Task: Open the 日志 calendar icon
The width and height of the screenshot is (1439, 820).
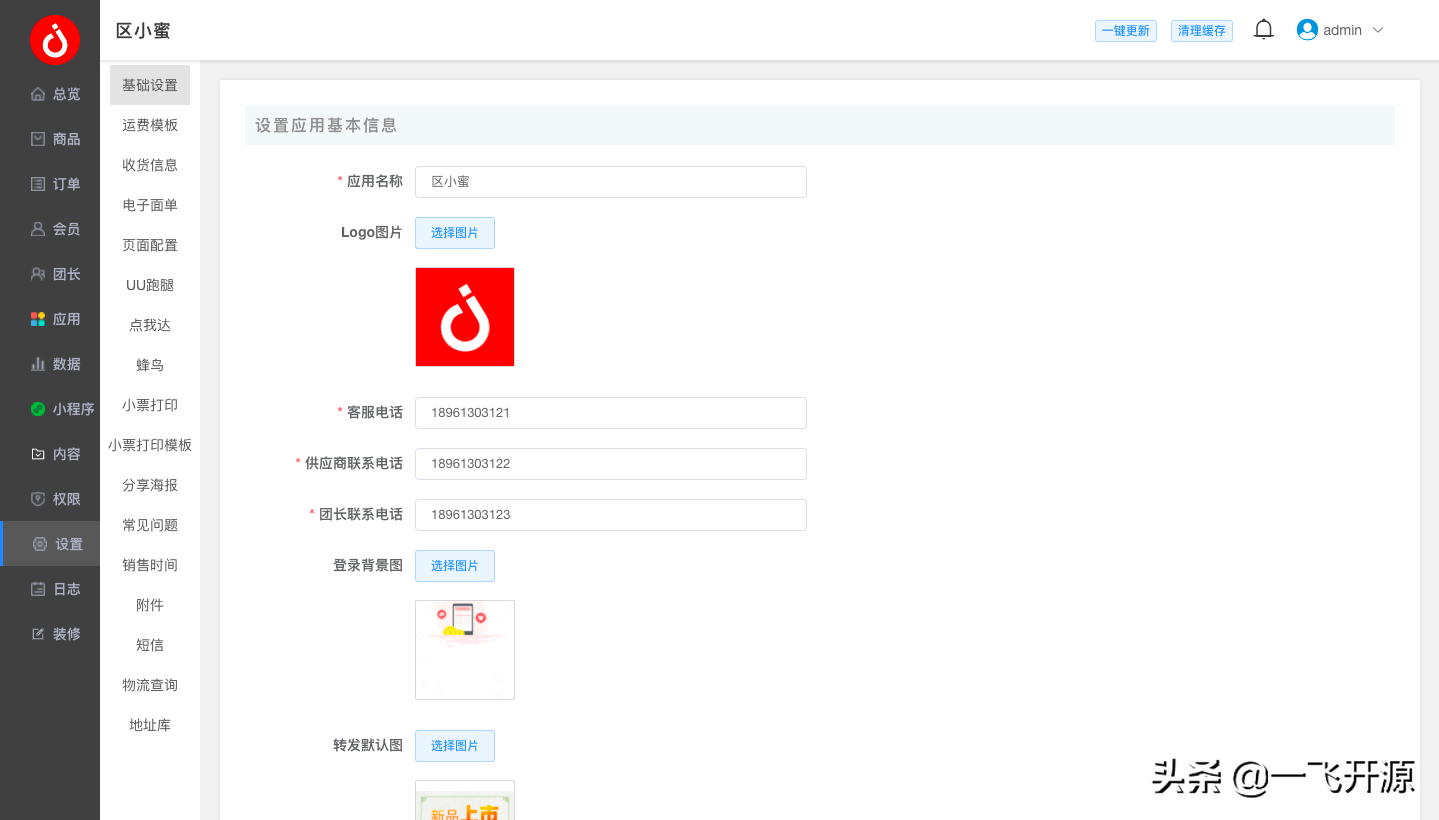Action: pos(38,589)
